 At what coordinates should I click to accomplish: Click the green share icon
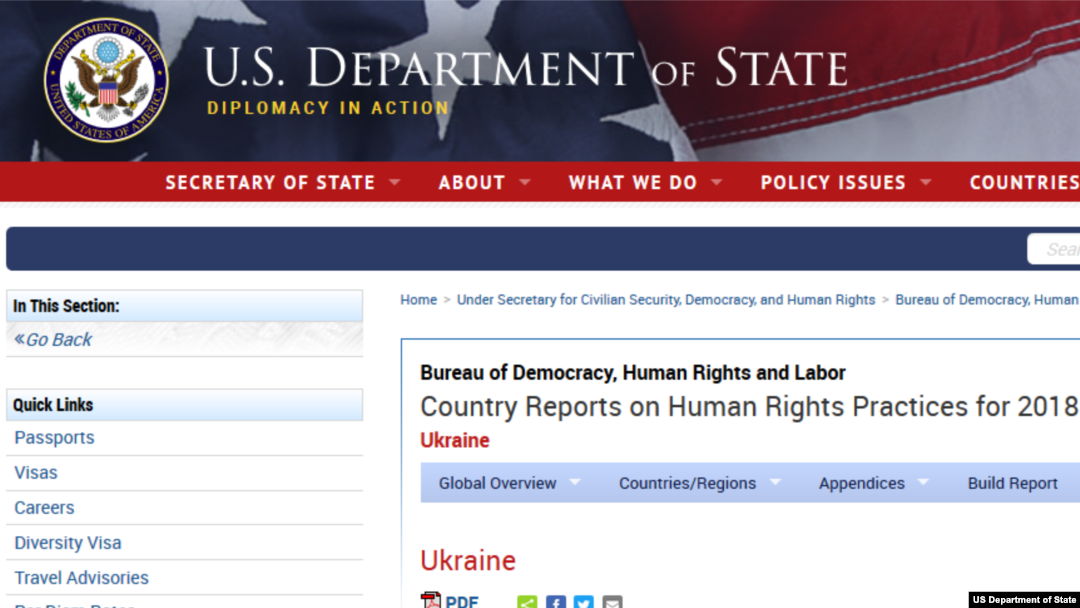point(527,602)
